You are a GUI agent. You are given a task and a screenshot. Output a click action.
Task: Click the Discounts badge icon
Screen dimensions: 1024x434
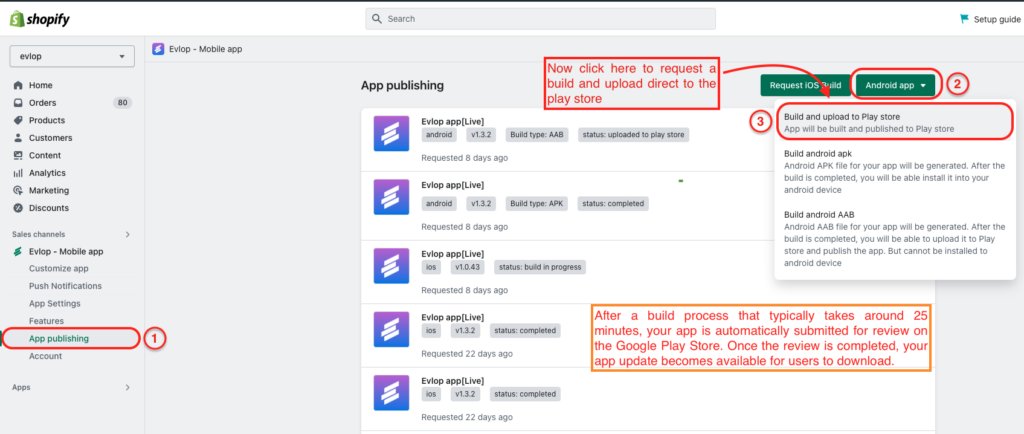pyautogui.click(x=18, y=208)
